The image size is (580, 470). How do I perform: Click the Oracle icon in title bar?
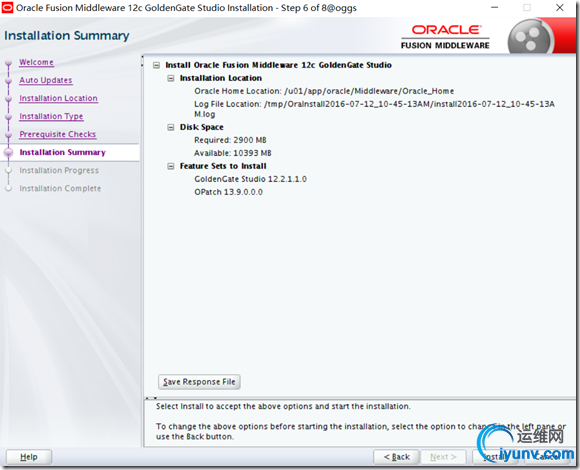coord(7,8)
